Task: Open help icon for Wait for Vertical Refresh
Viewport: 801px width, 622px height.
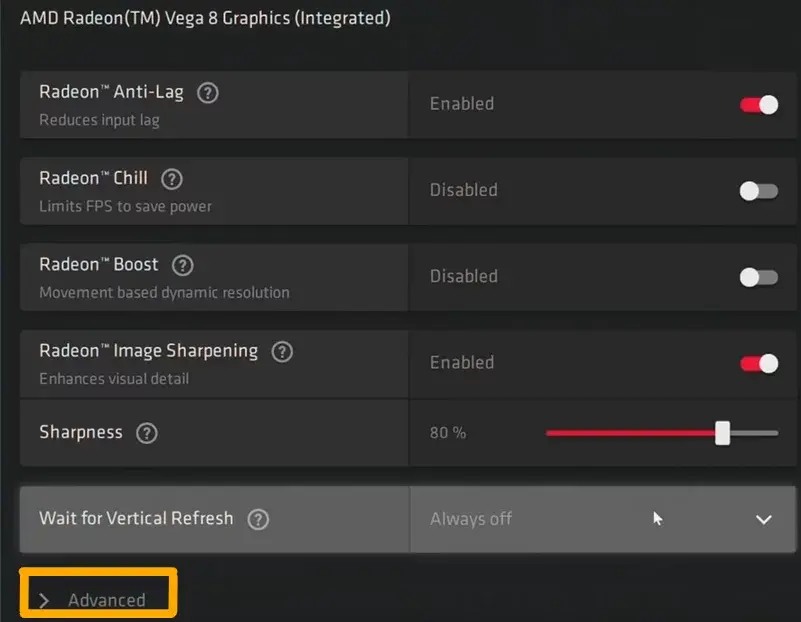Action: click(258, 519)
